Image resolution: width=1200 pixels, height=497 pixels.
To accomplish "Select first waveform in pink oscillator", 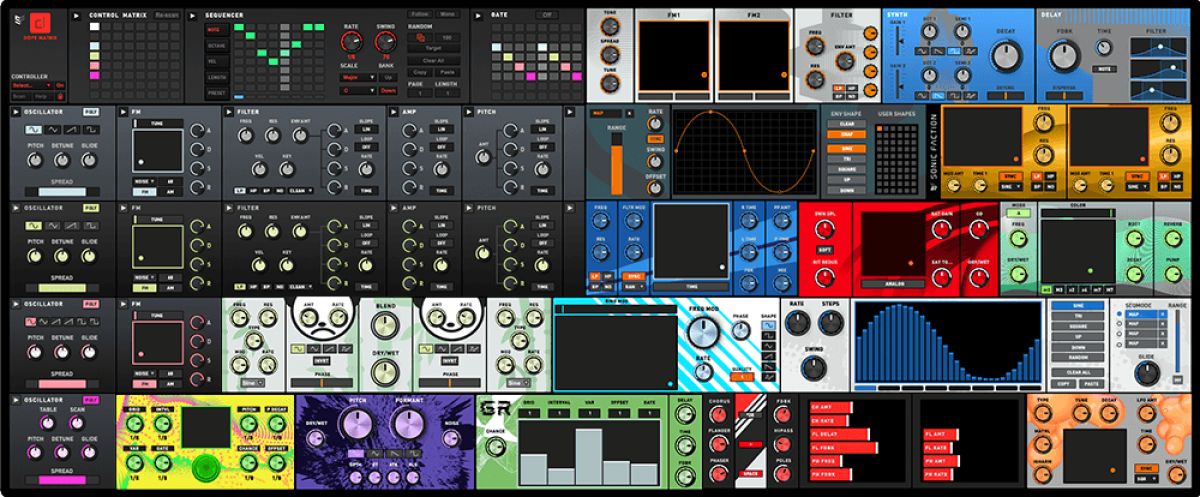I will (30, 322).
